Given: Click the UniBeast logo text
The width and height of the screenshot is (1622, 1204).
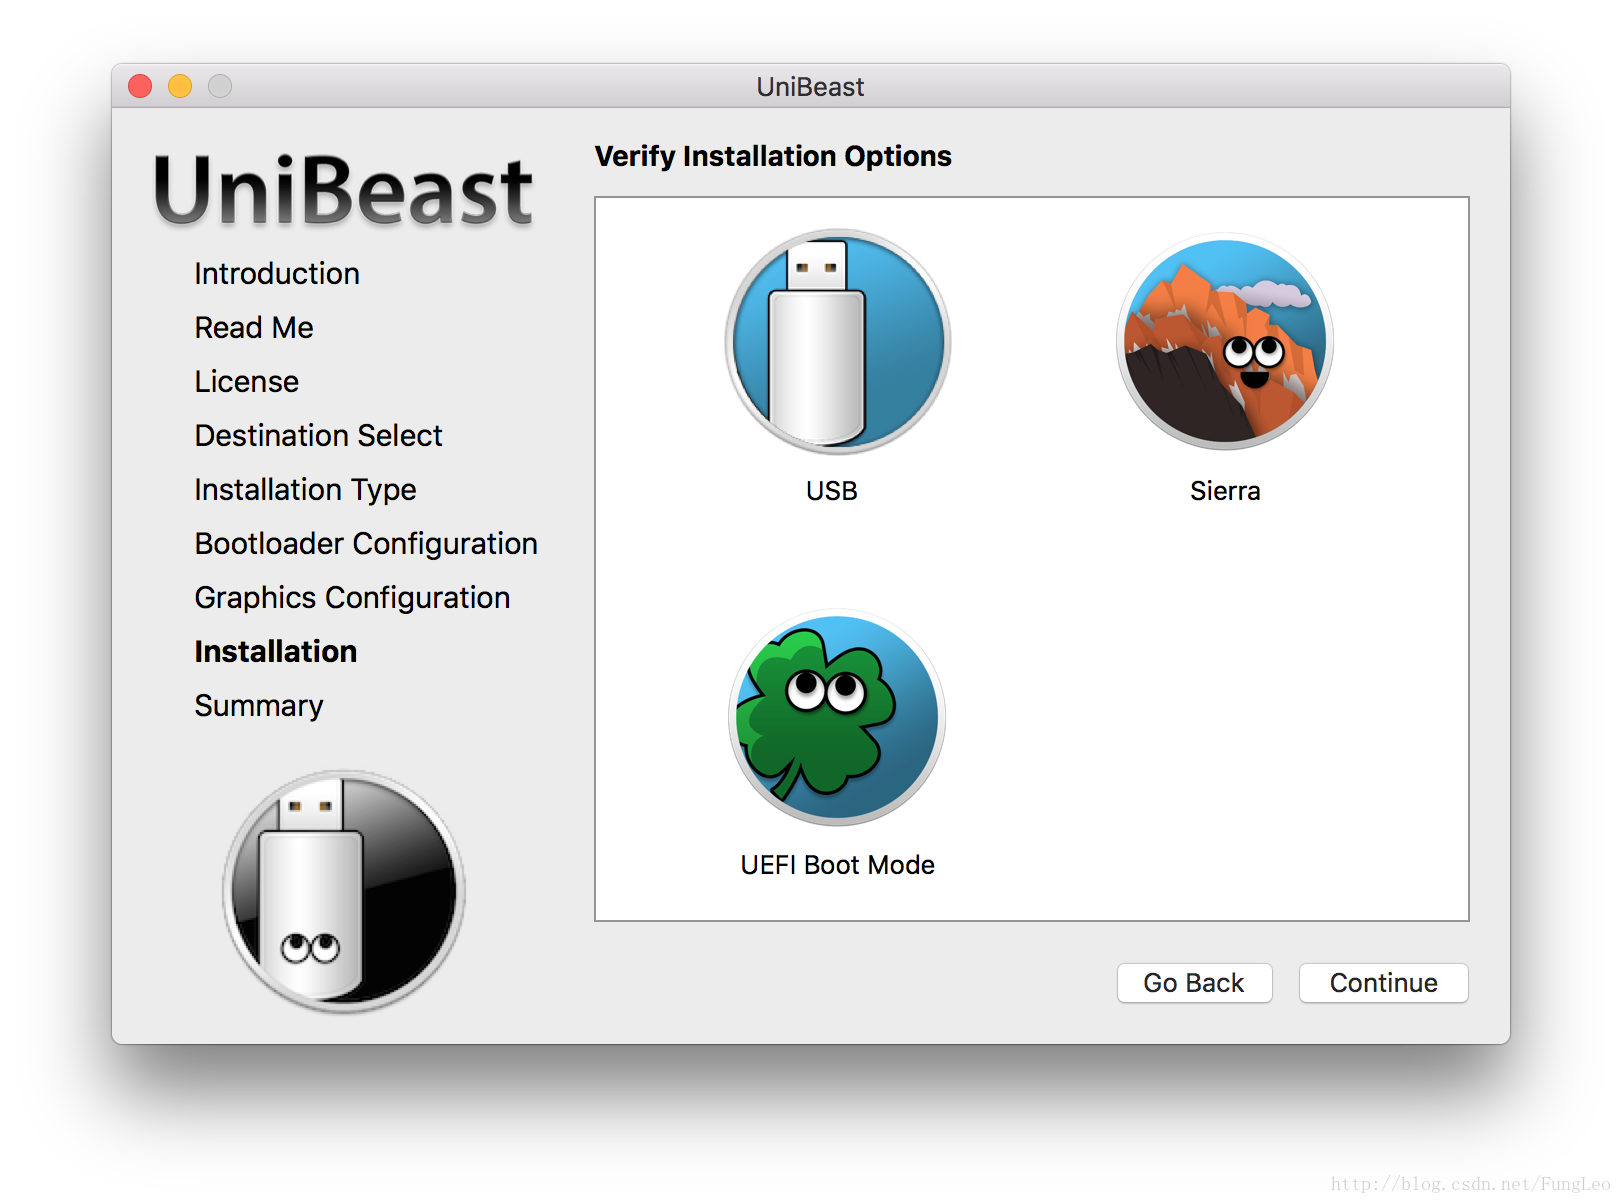Looking at the screenshot, I should (x=343, y=190).
